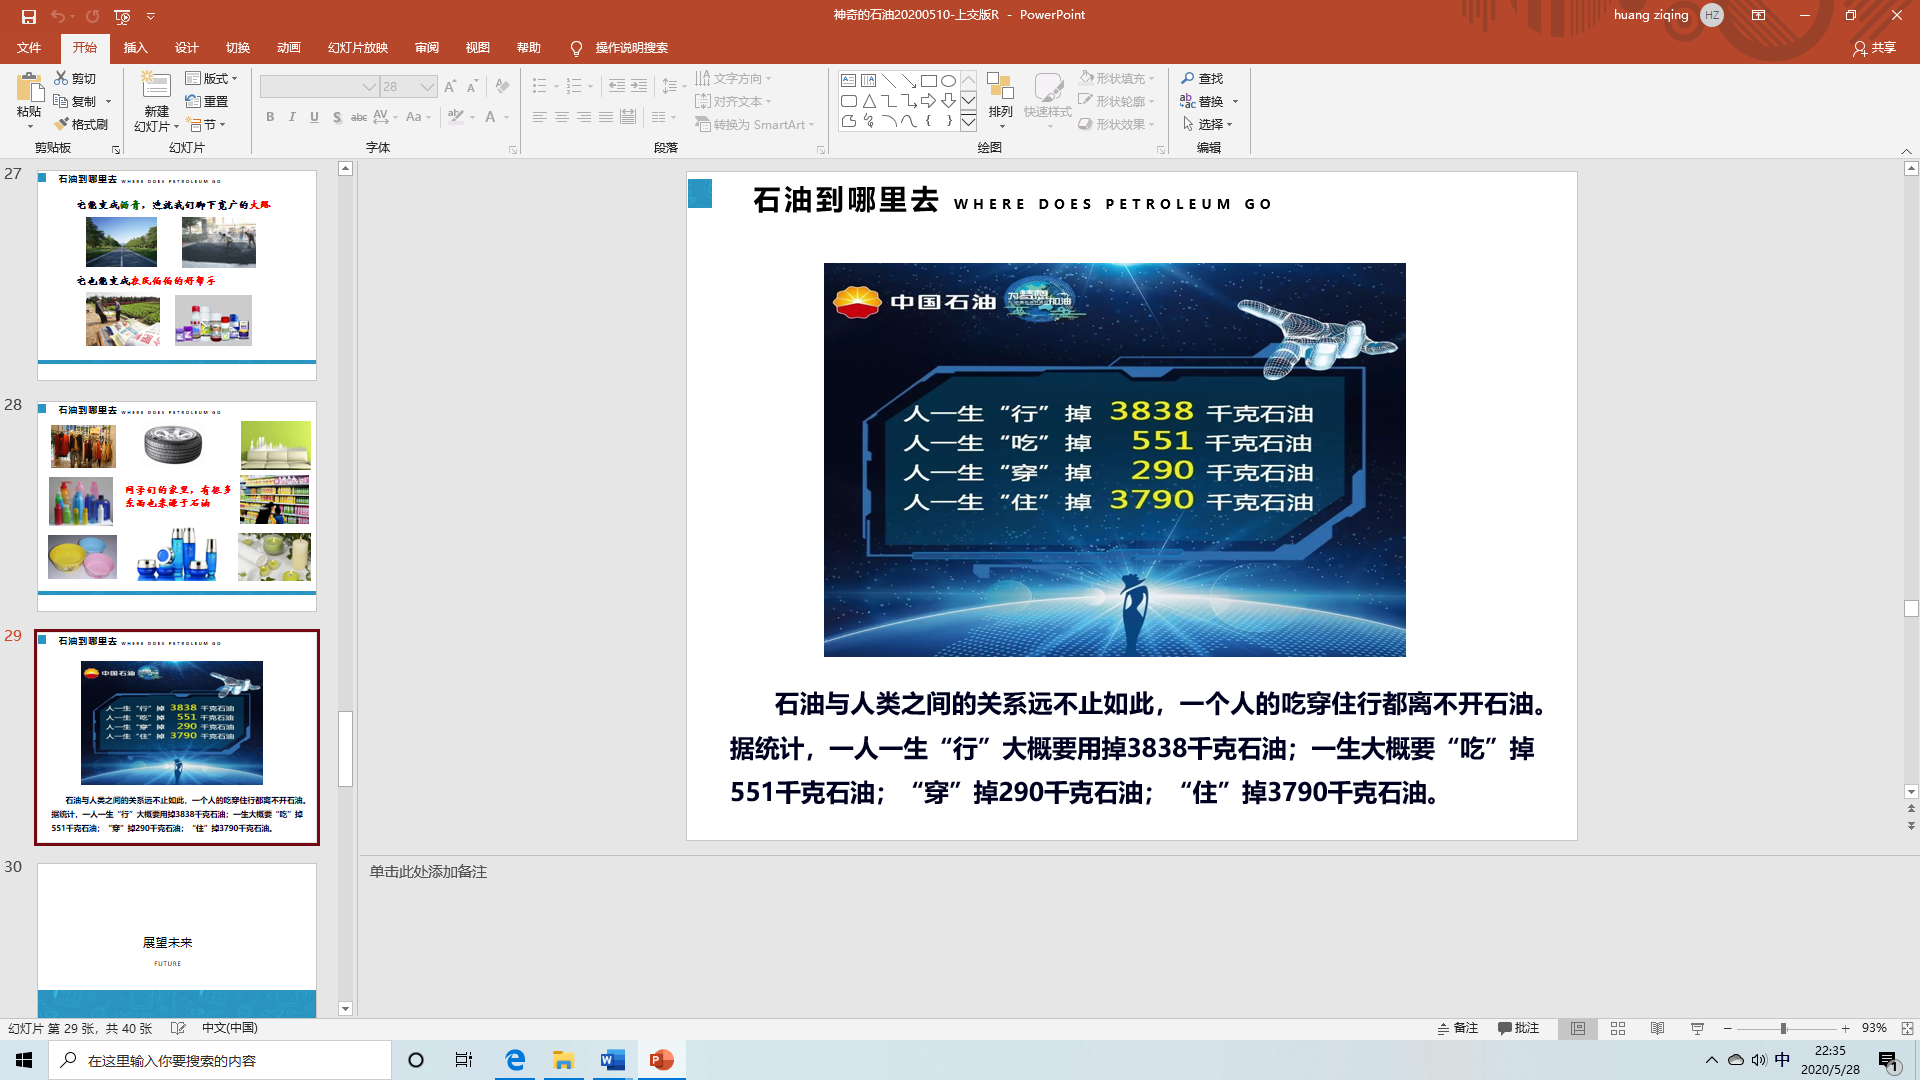Click the zoom slider handle
Screen dimensions: 1920x1080
[1783, 1028]
